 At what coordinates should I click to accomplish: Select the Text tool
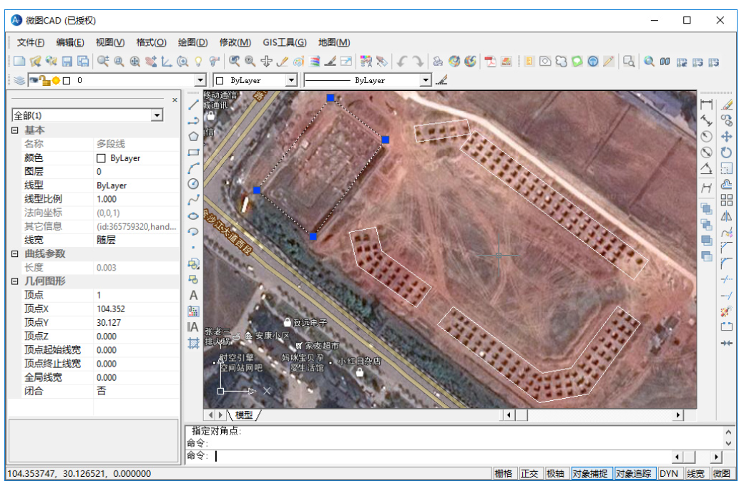[193, 295]
